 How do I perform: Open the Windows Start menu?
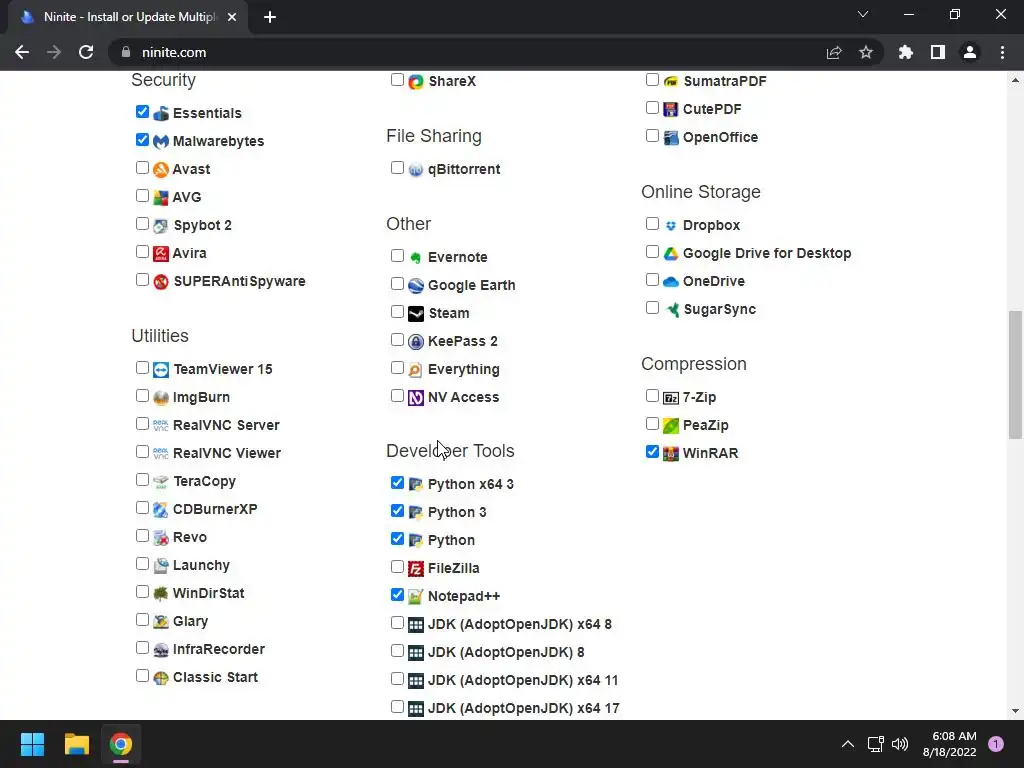click(32, 744)
